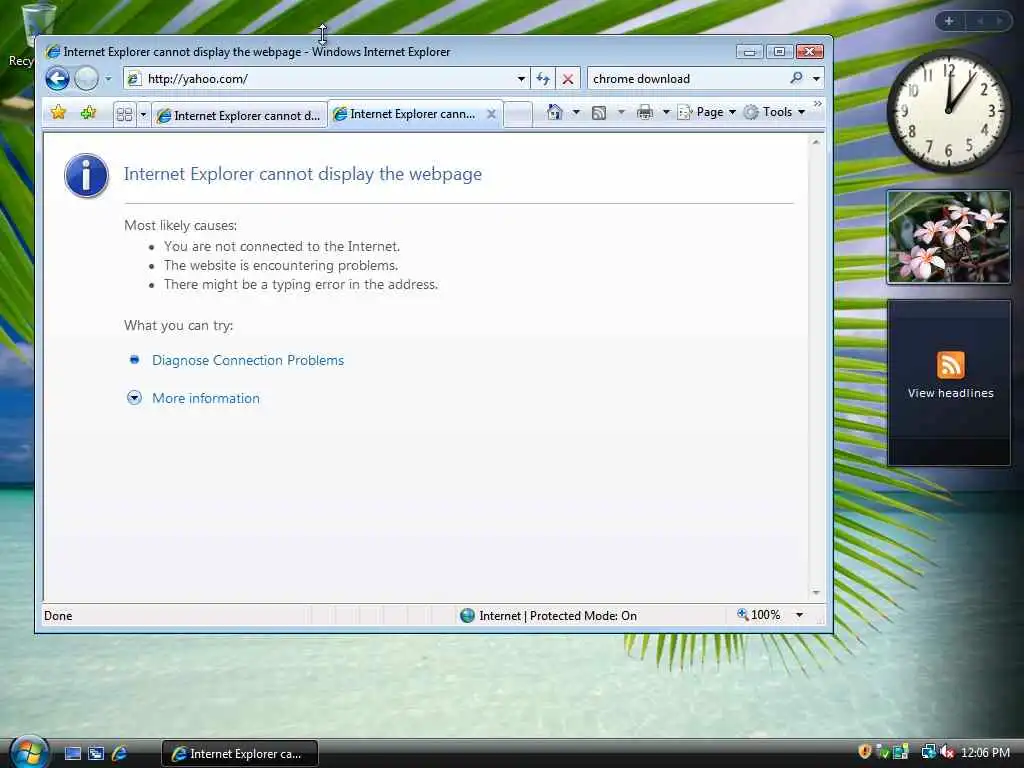The height and width of the screenshot is (768, 1024).
Task: Click 'Internet Explorer ca...' taskbar button
Action: pyautogui.click(x=240, y=754)
